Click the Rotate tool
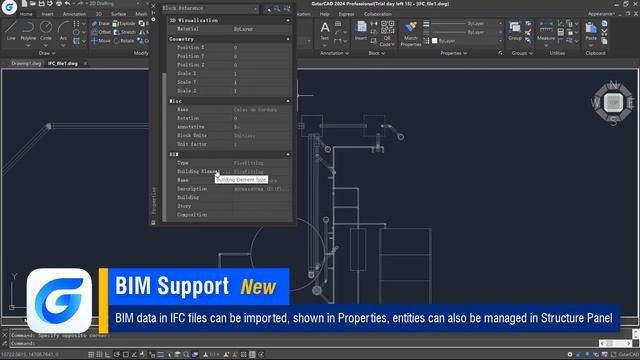Viewport: 640px width, 360px height. [x=124, y=40]
